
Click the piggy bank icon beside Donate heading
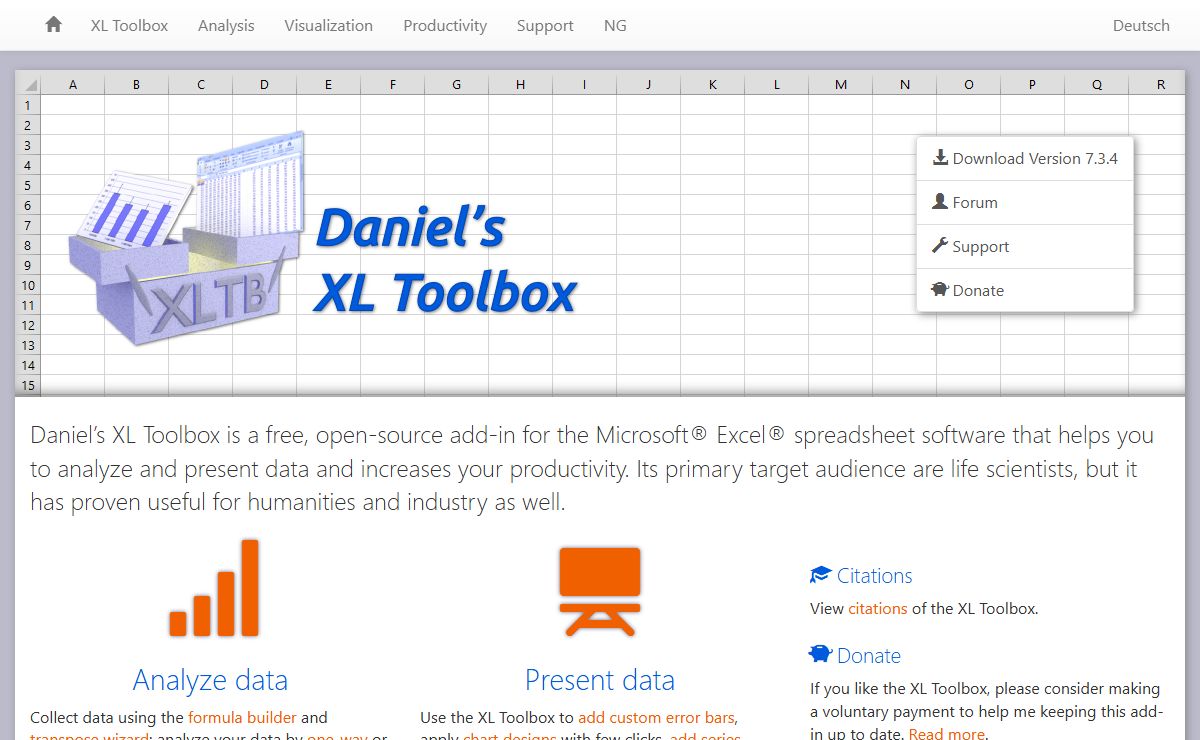tap(821, 655)
